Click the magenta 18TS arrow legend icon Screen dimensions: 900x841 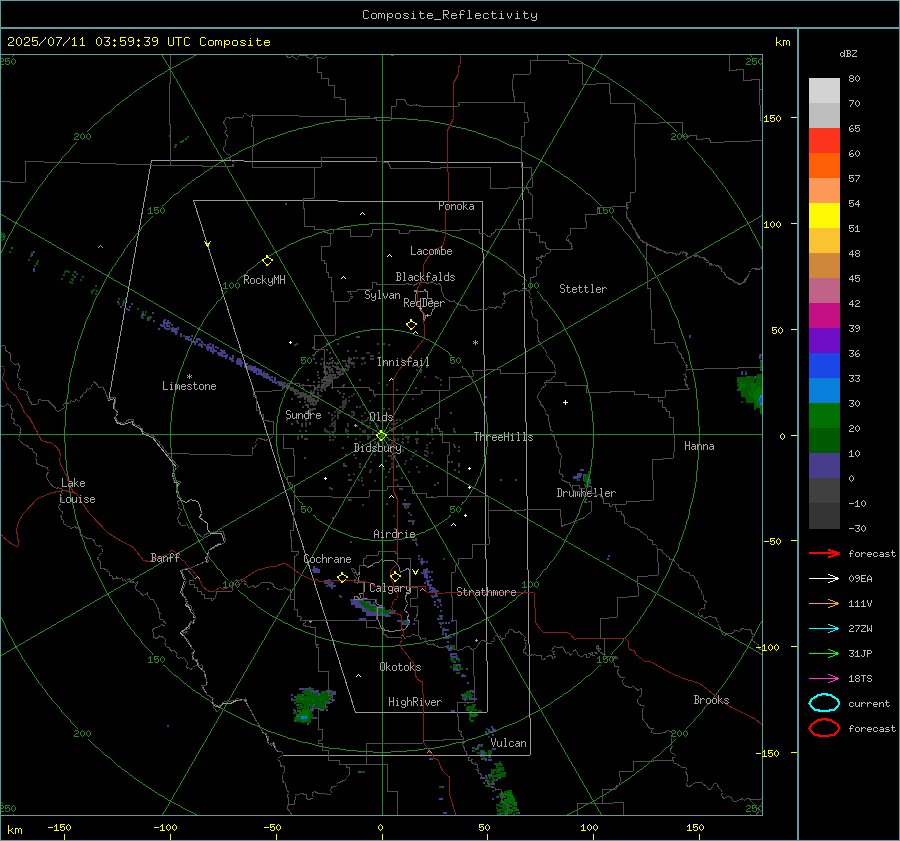824,679
